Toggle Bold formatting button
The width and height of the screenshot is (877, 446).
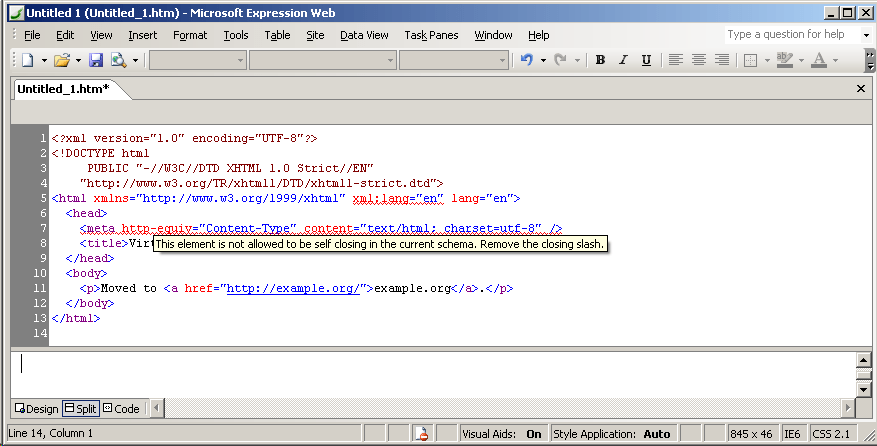(x=600, y=60)
